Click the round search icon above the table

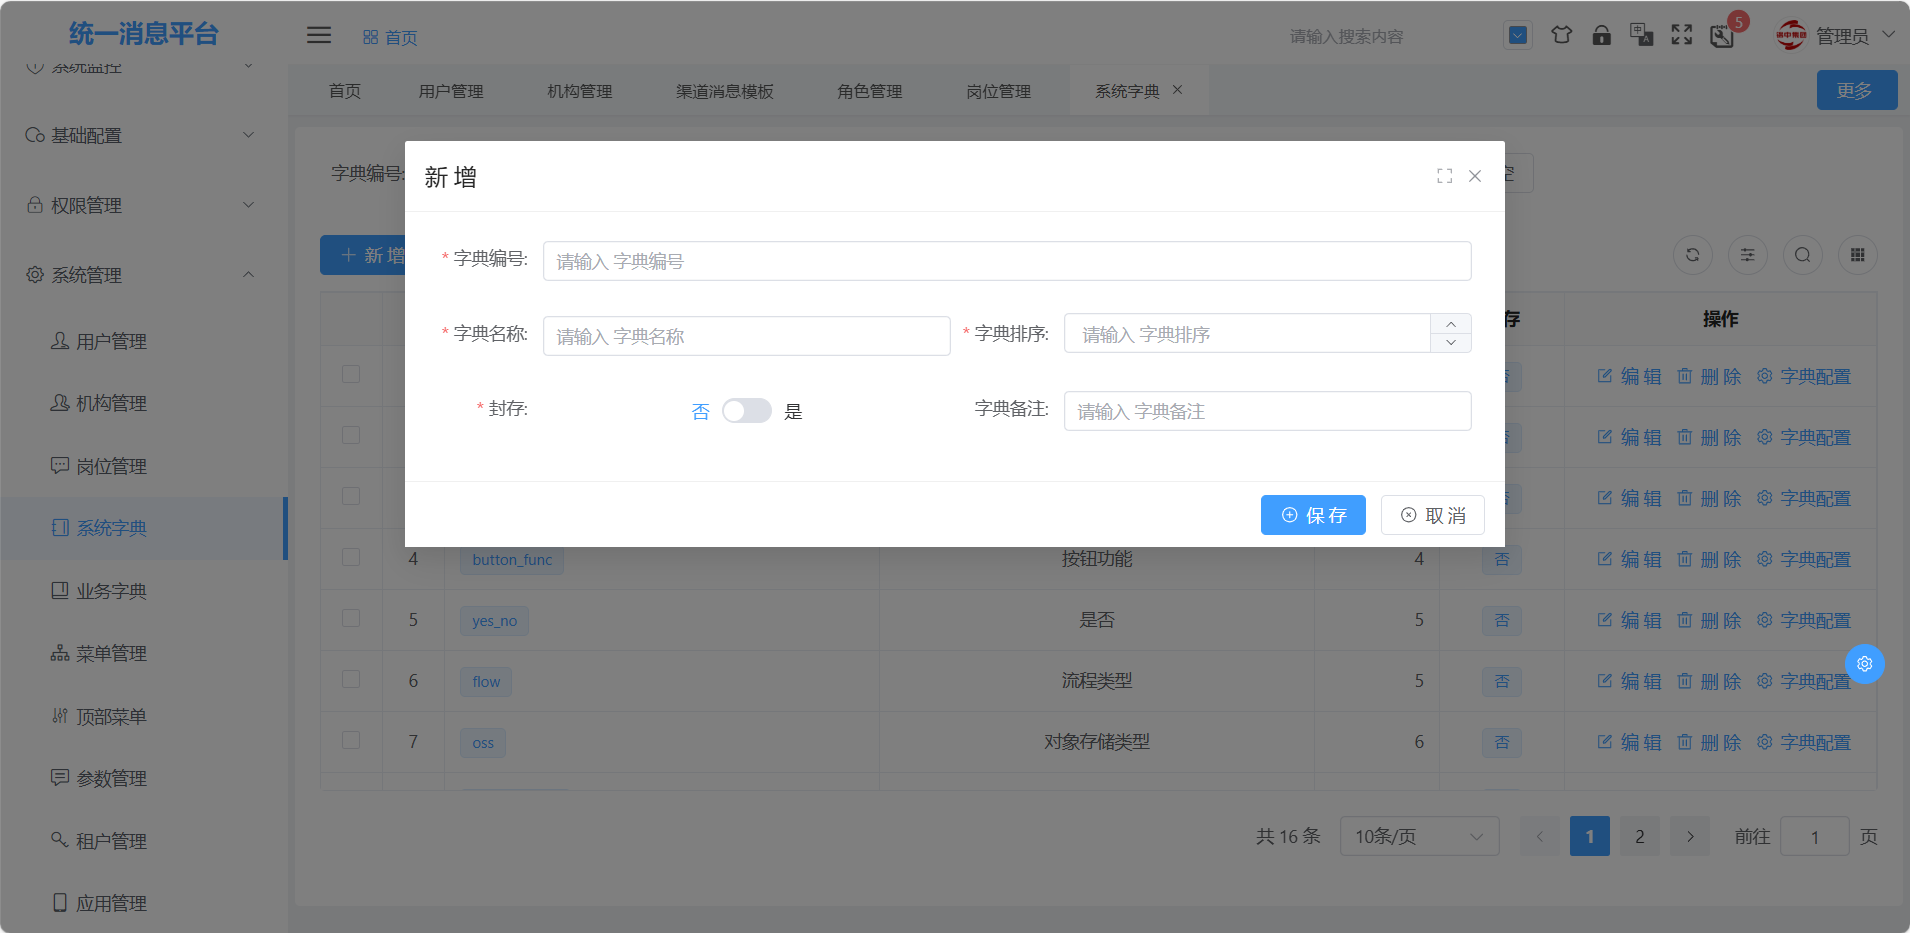[1803, 255]
